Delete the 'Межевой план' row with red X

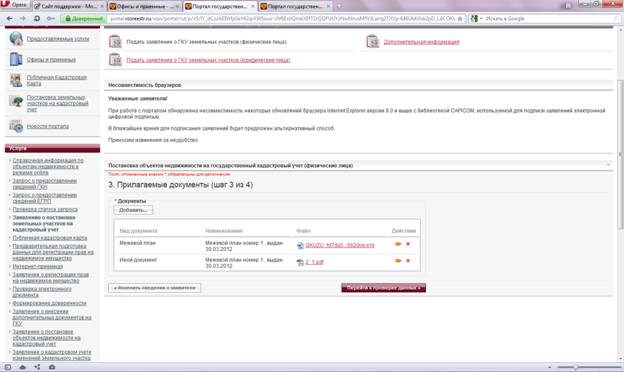(x=408, y=244)
